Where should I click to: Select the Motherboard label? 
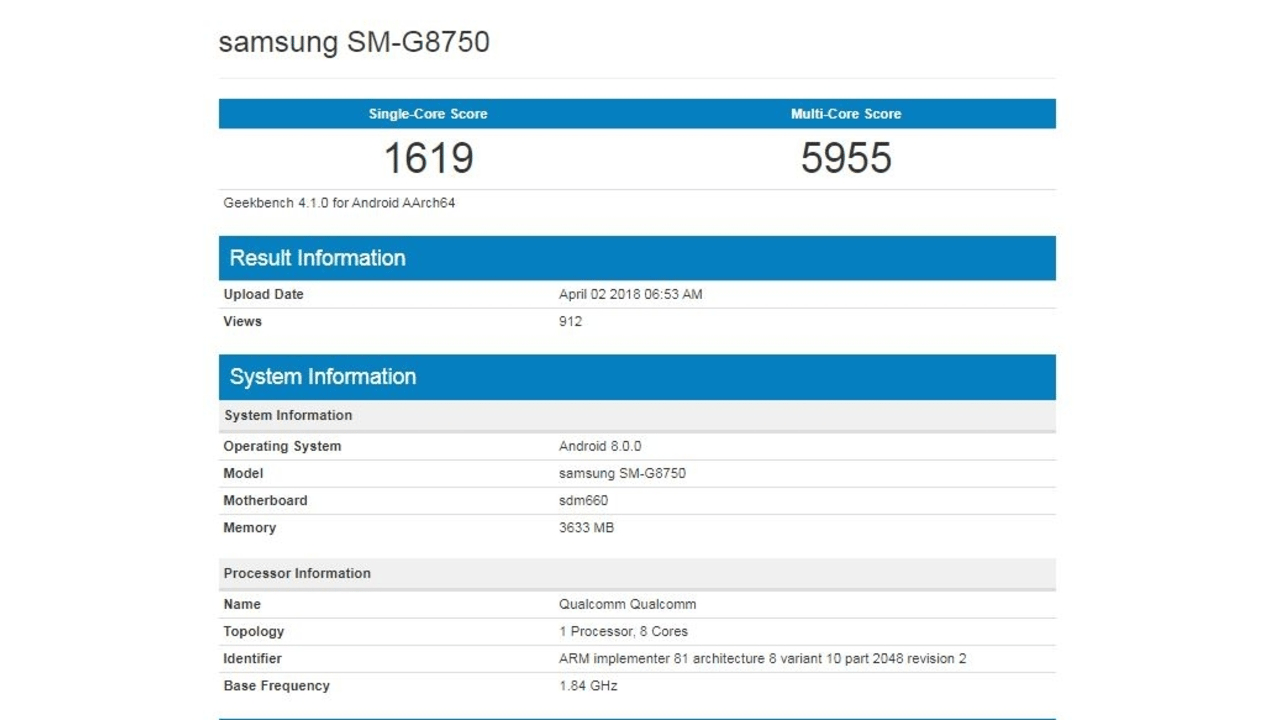265,500
